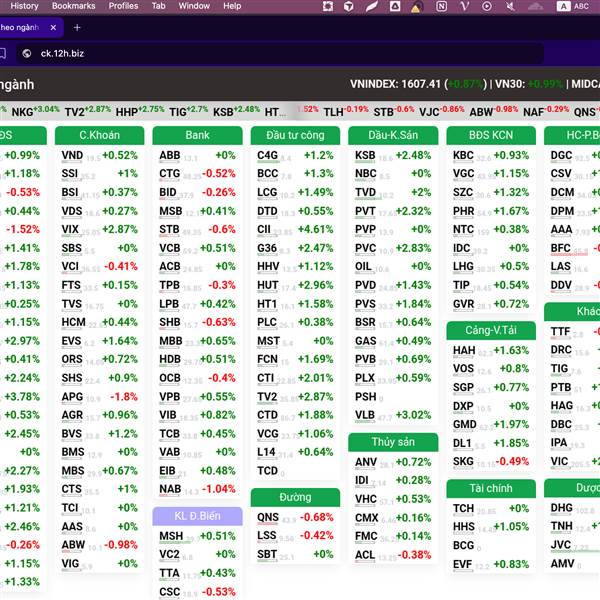Click HHP +2.75% in the ticker strip
Viewport: 600px width, 600px height.
pyautogui.click(x=140, y=111)
